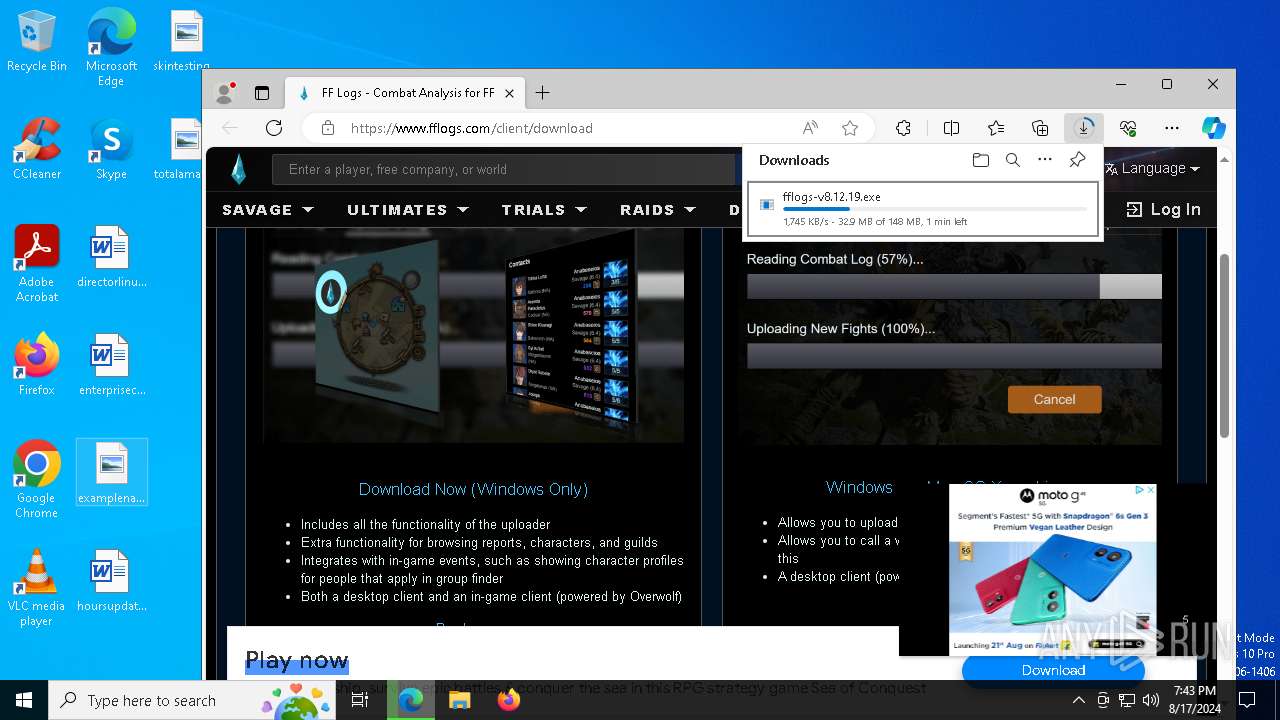Expand the TRIALS menu

coord(543,210)
